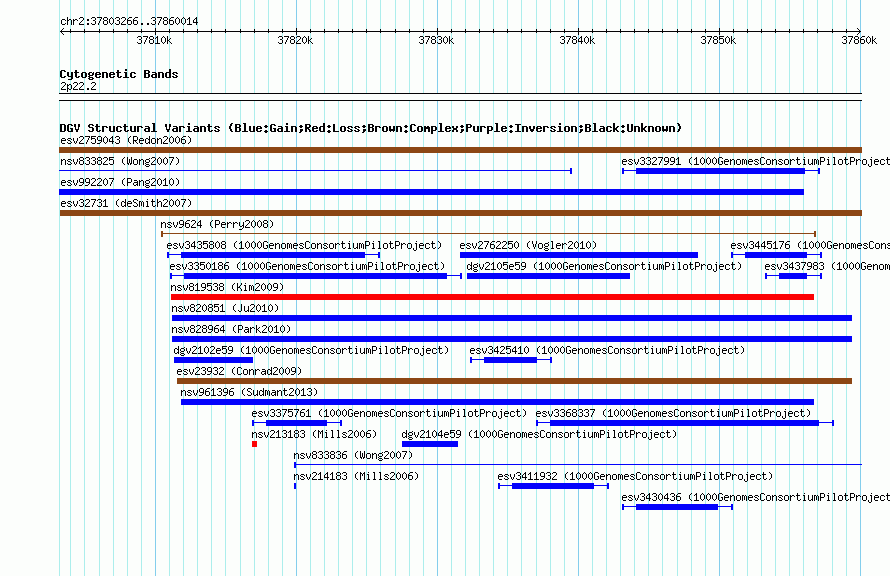Viewport: 890px width, 576px height.
Task: Select the brown esv32731 complex bar
Action: click(x=460, y=213)
